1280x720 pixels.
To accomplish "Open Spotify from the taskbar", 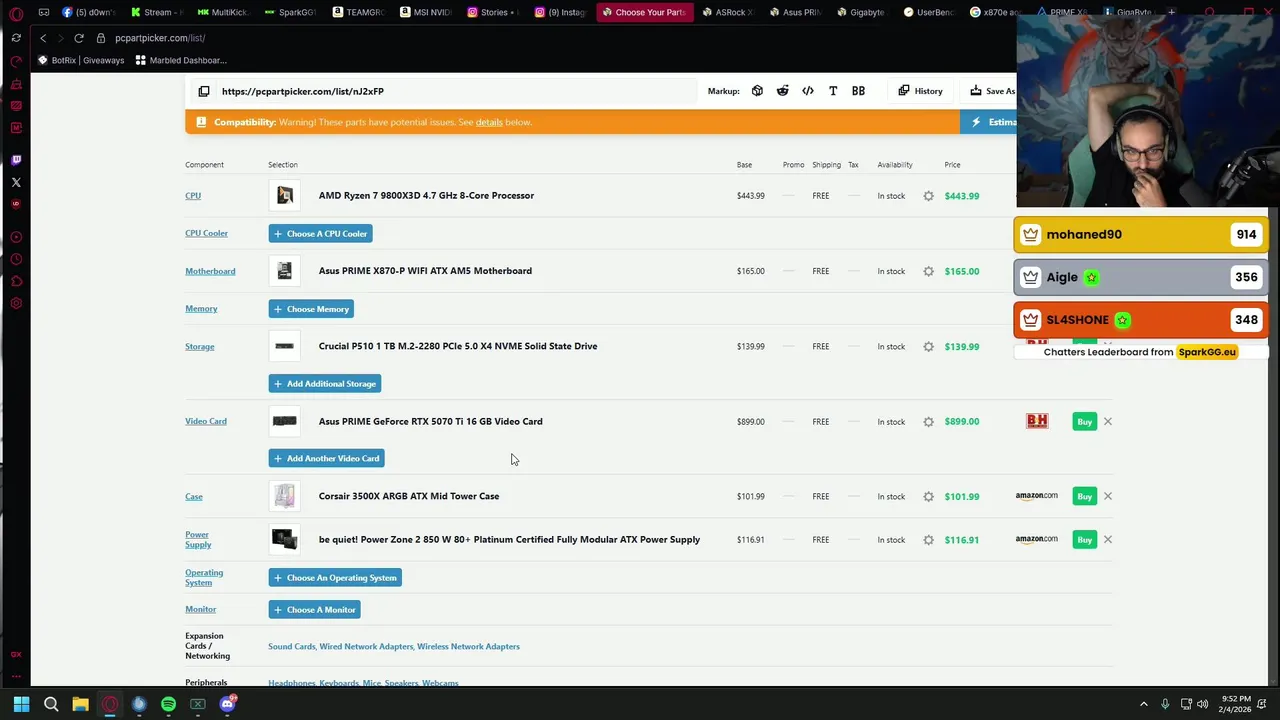I will point(168,704).
